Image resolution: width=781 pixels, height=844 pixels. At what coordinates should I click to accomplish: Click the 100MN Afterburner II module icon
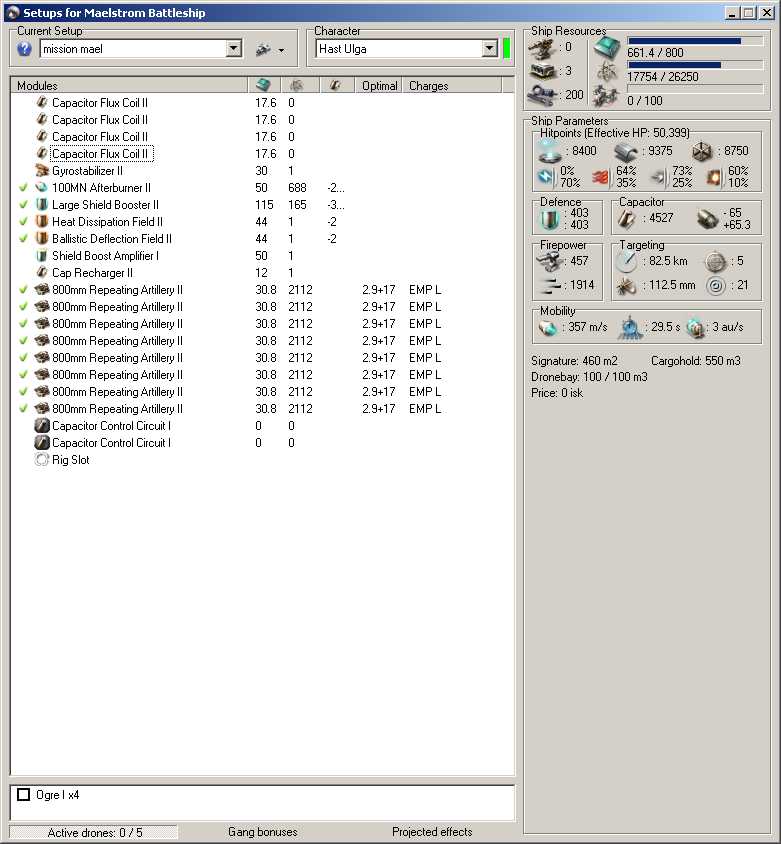pyautogui.click(x=42, y=188)
